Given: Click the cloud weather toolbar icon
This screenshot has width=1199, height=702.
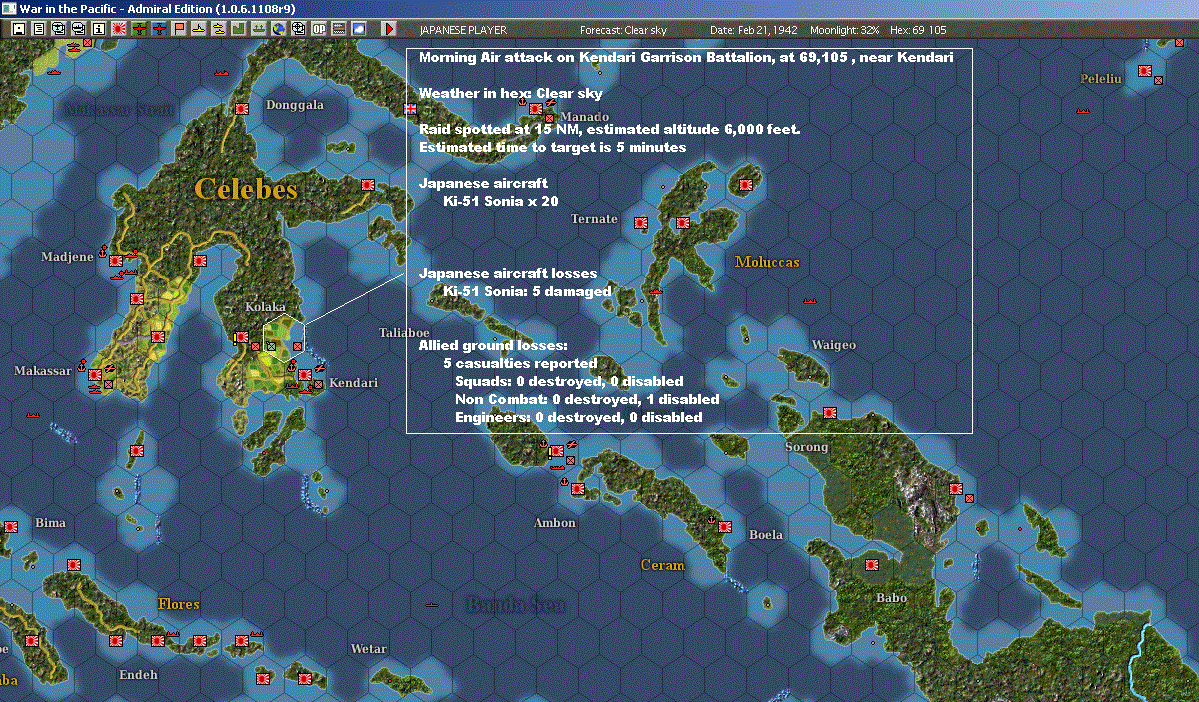Looking at the screenshot, I should pyautogui.click(x=359, y=29).
